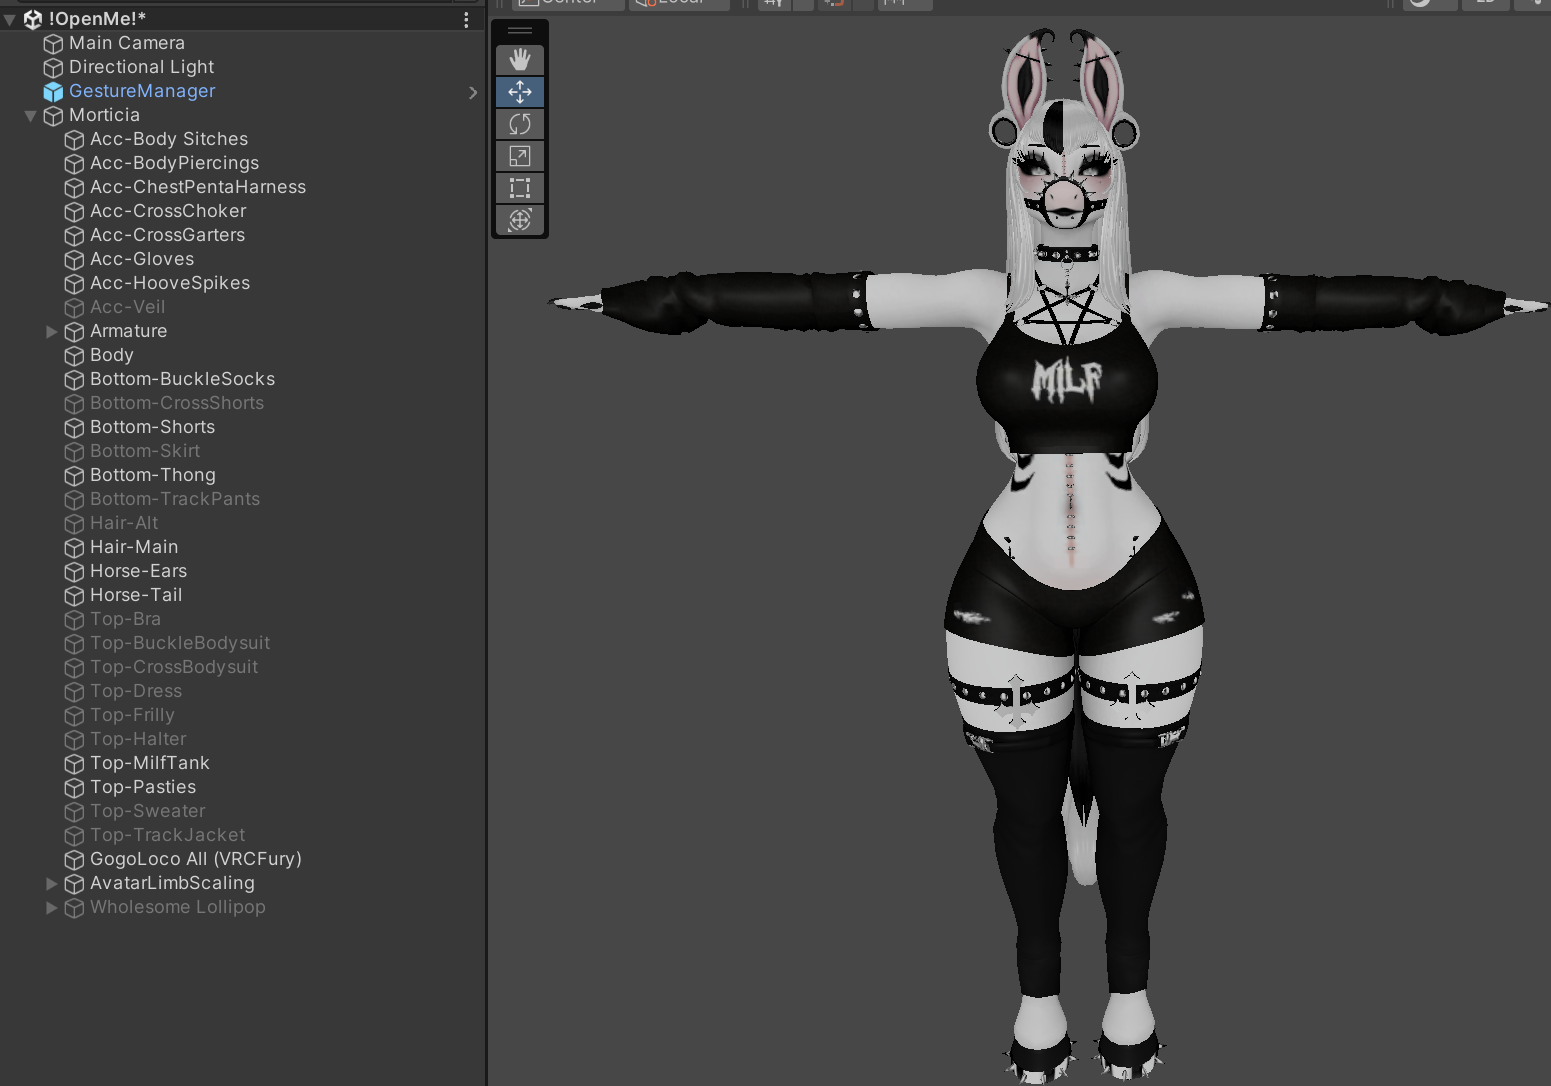The height and width of the screenshot is (1086, 1551).
Task: Collapse the !OpenMe! scene hierarchy
Action: tap(10, 19)
